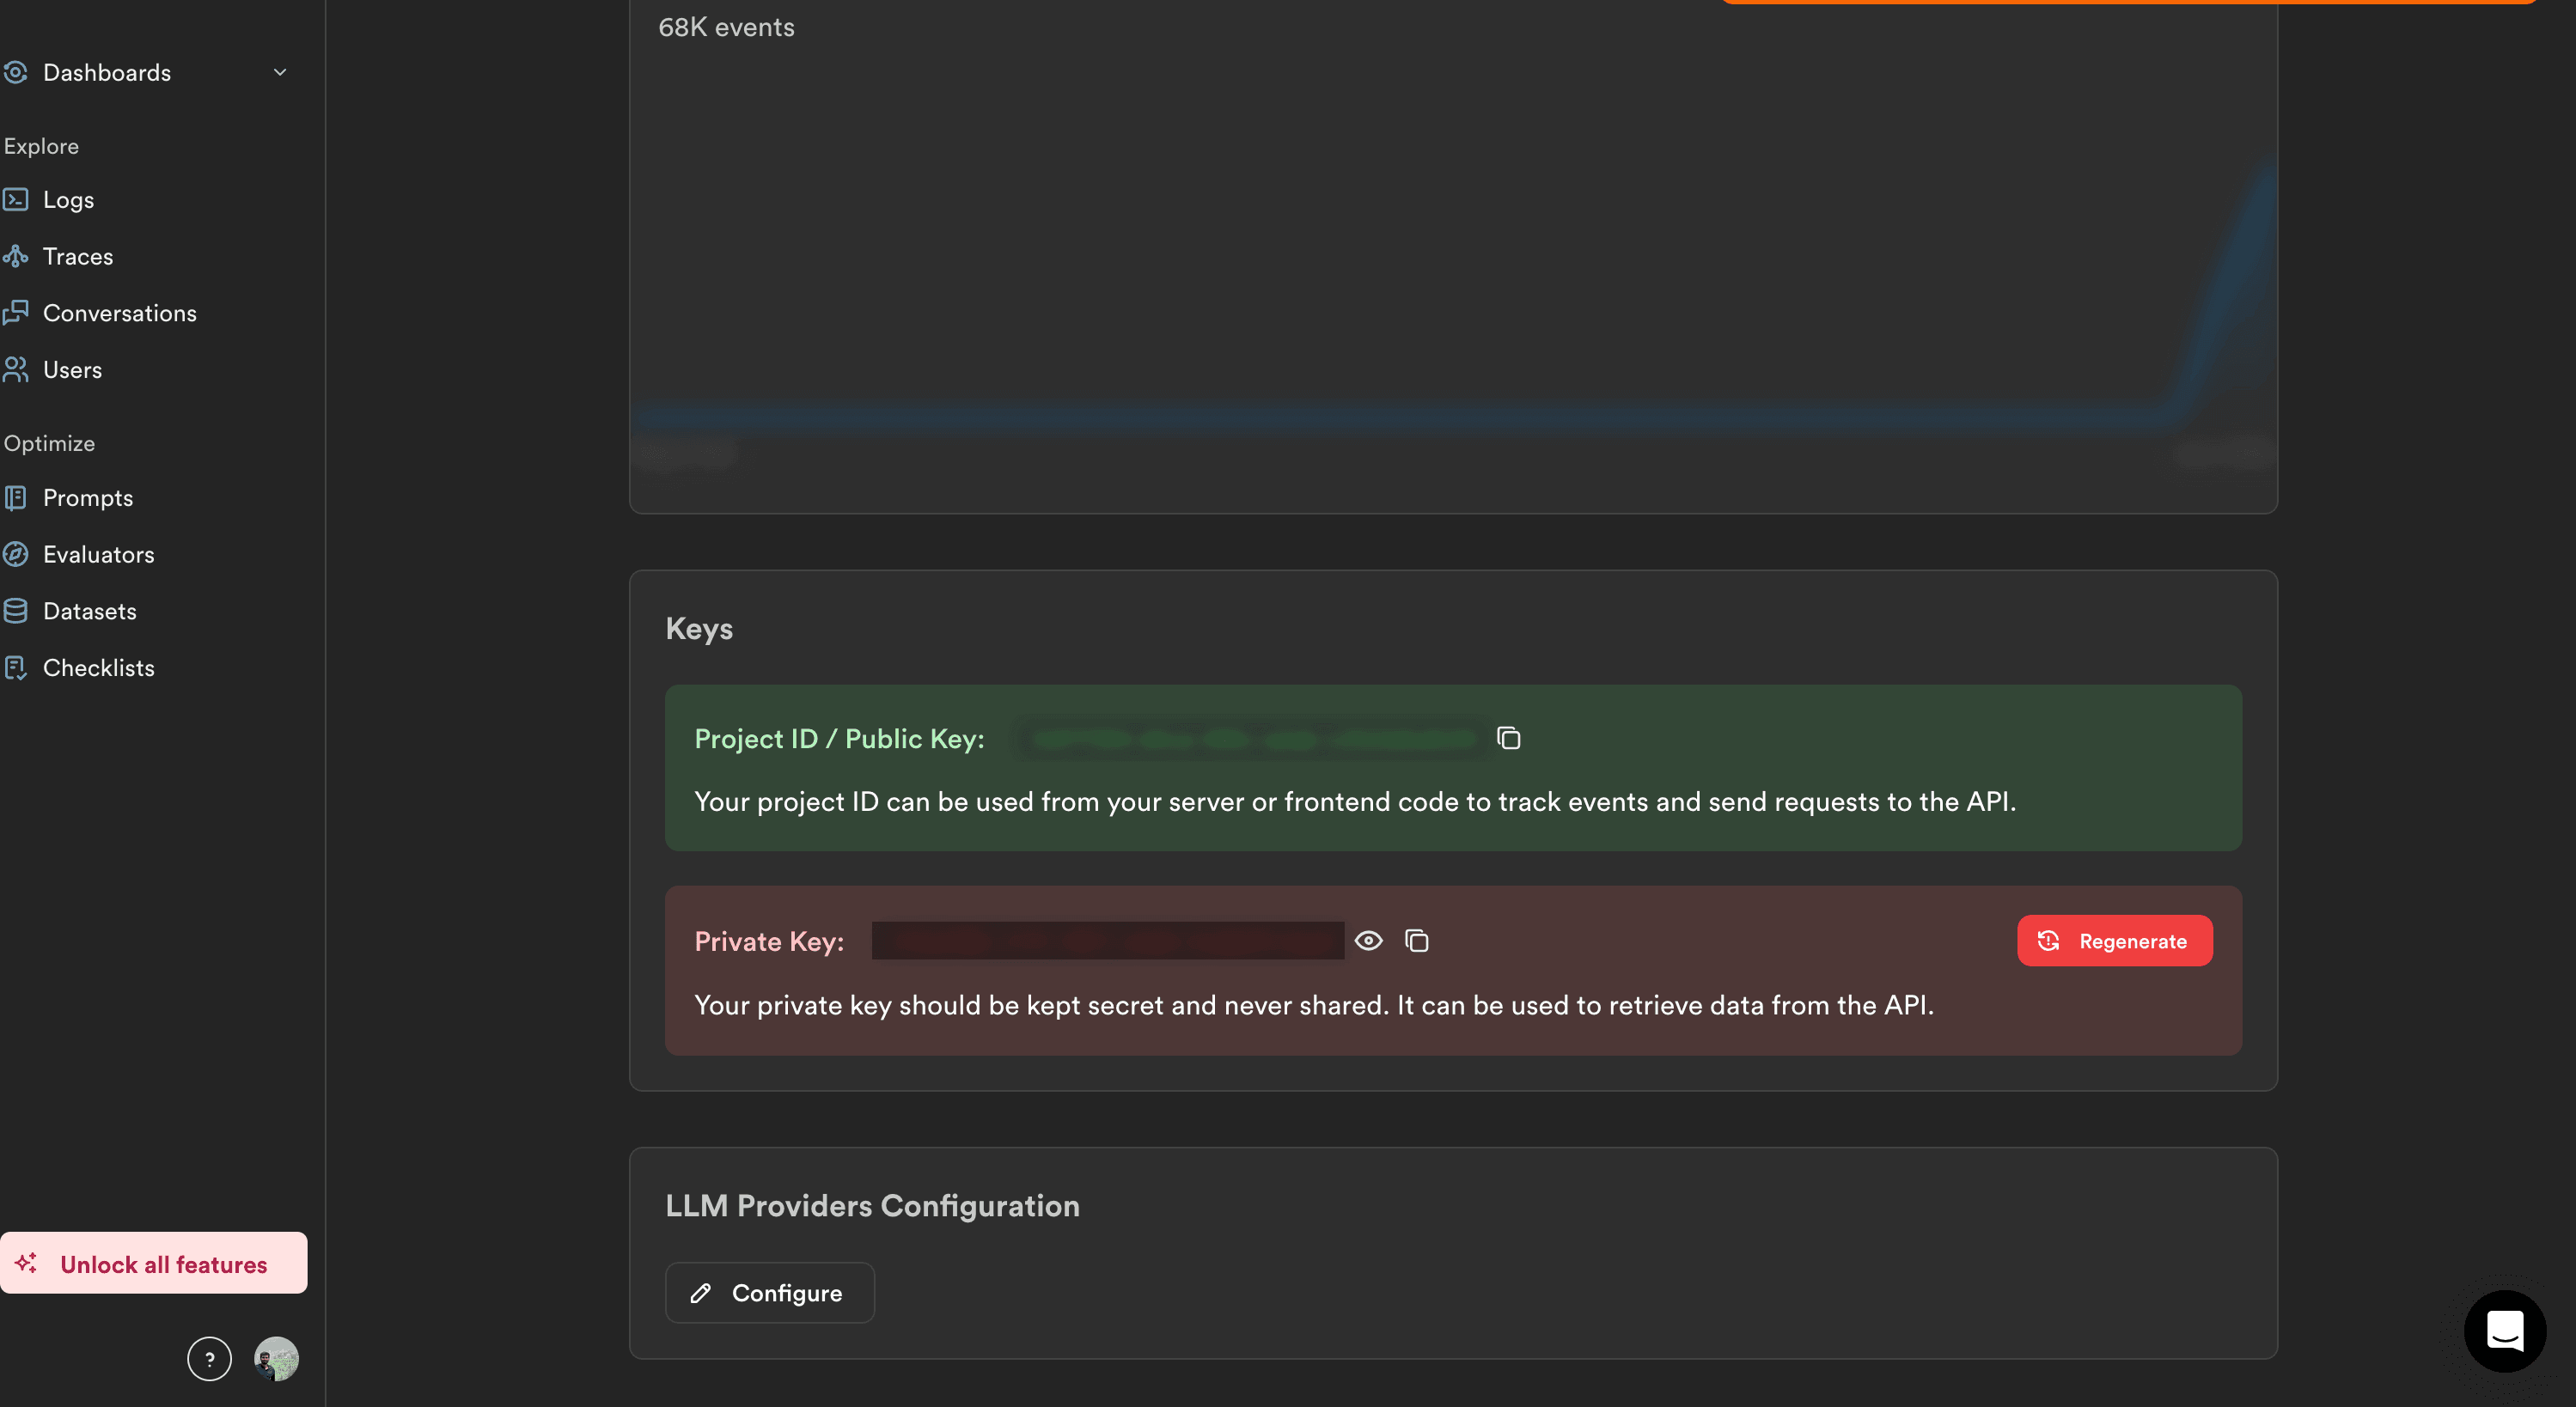Click the Traces icon

(x=15, y=256)
